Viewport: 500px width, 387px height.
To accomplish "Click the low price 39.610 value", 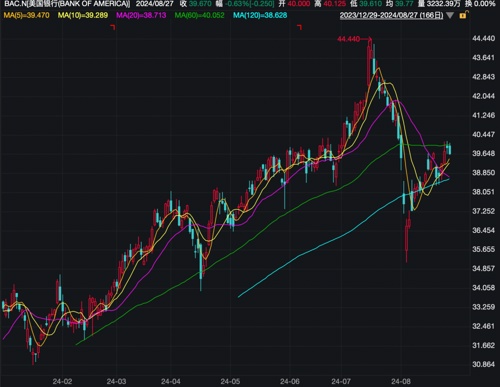I will (x=370, y=4).
